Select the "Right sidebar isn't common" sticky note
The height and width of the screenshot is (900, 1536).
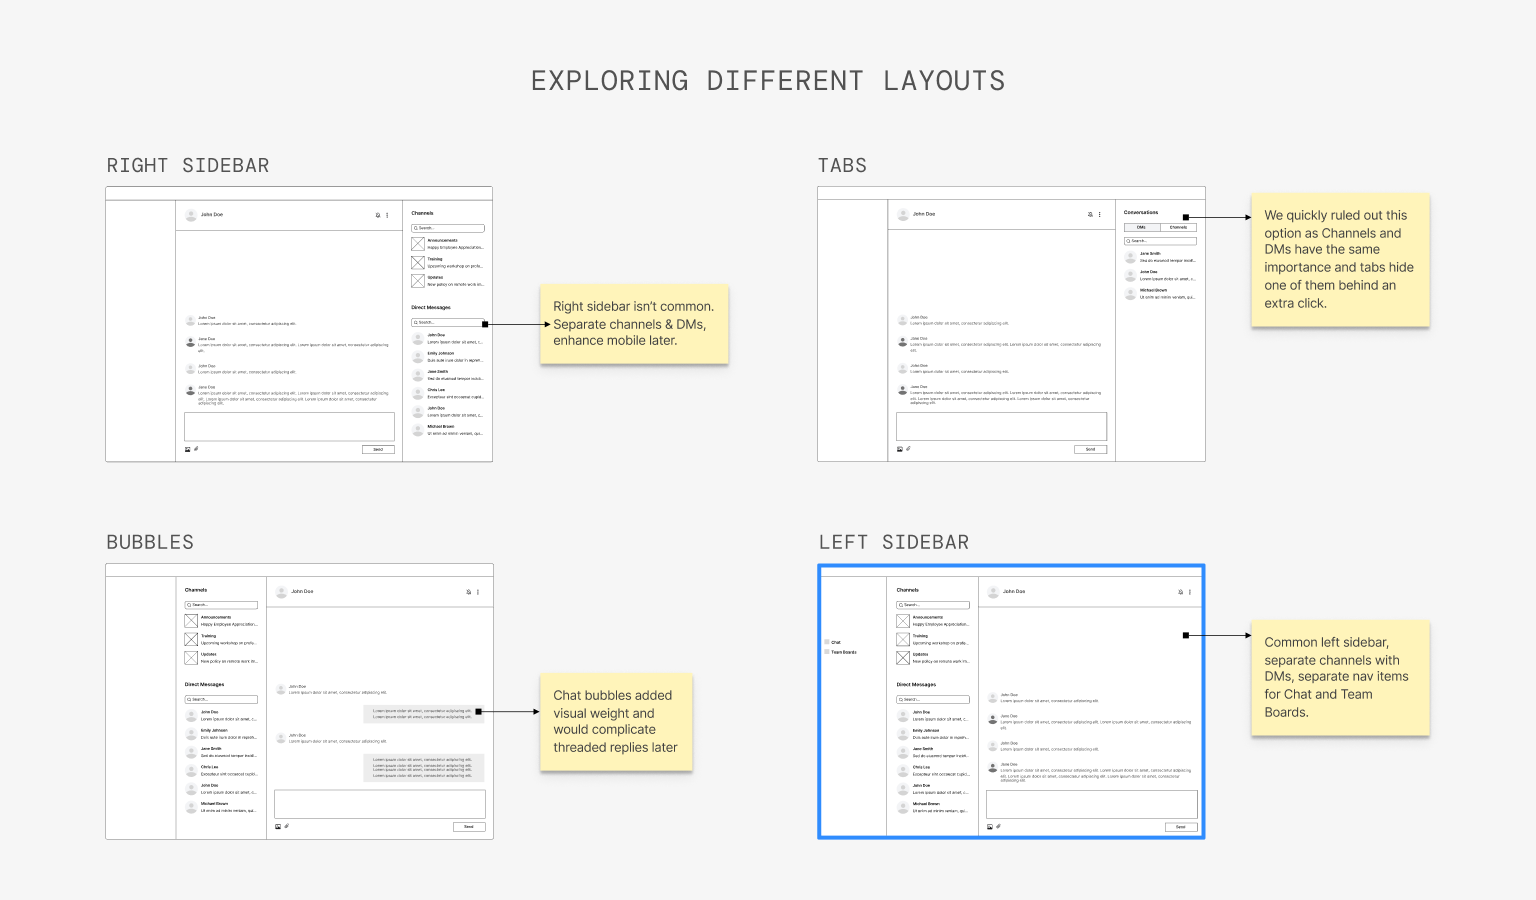634,324
